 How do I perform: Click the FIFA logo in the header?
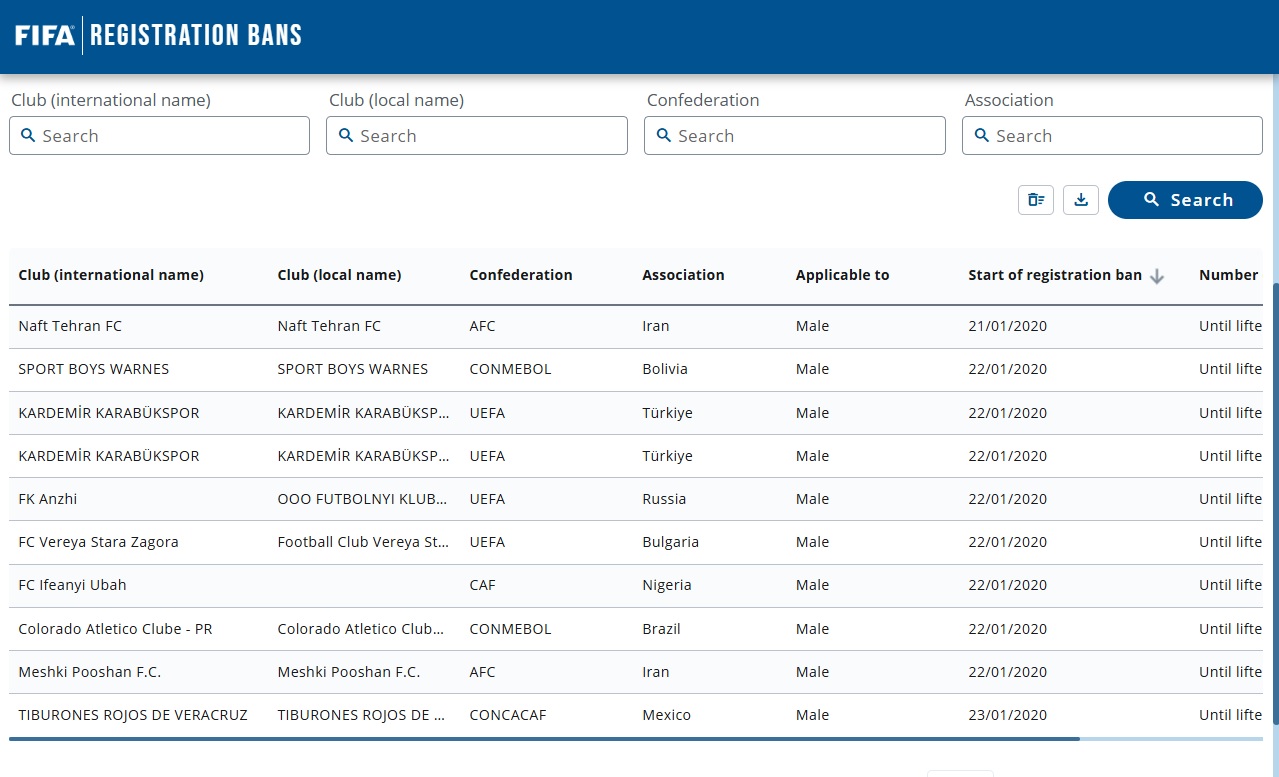click(x=45, y=36)
